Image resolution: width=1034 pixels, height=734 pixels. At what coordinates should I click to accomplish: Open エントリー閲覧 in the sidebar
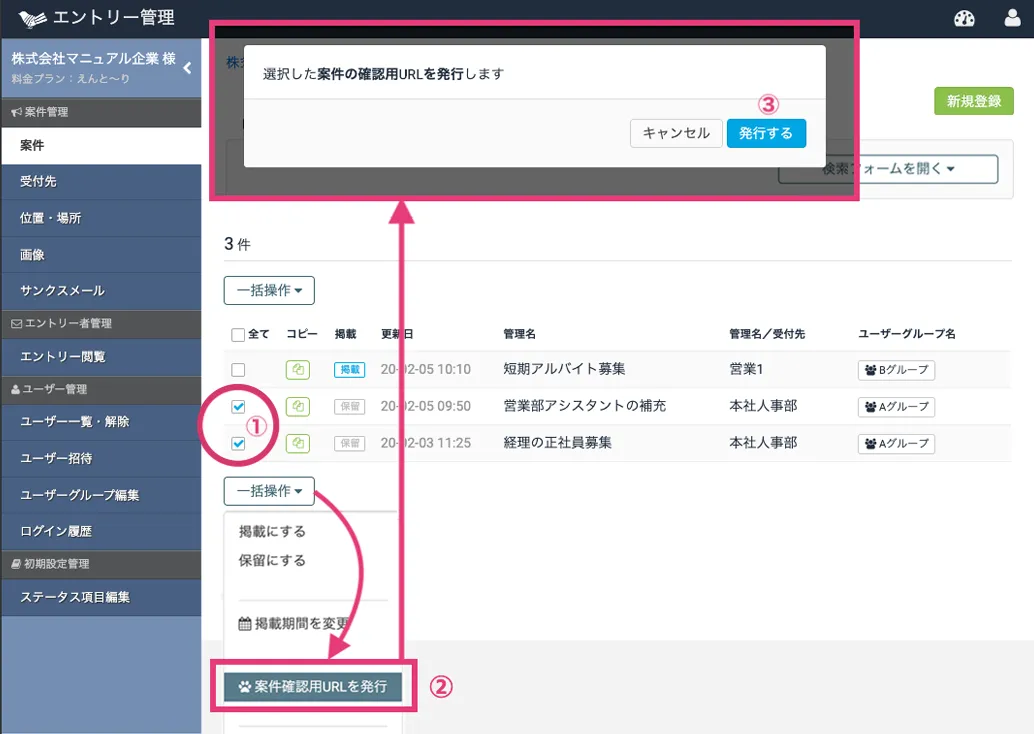pos(62,356)
